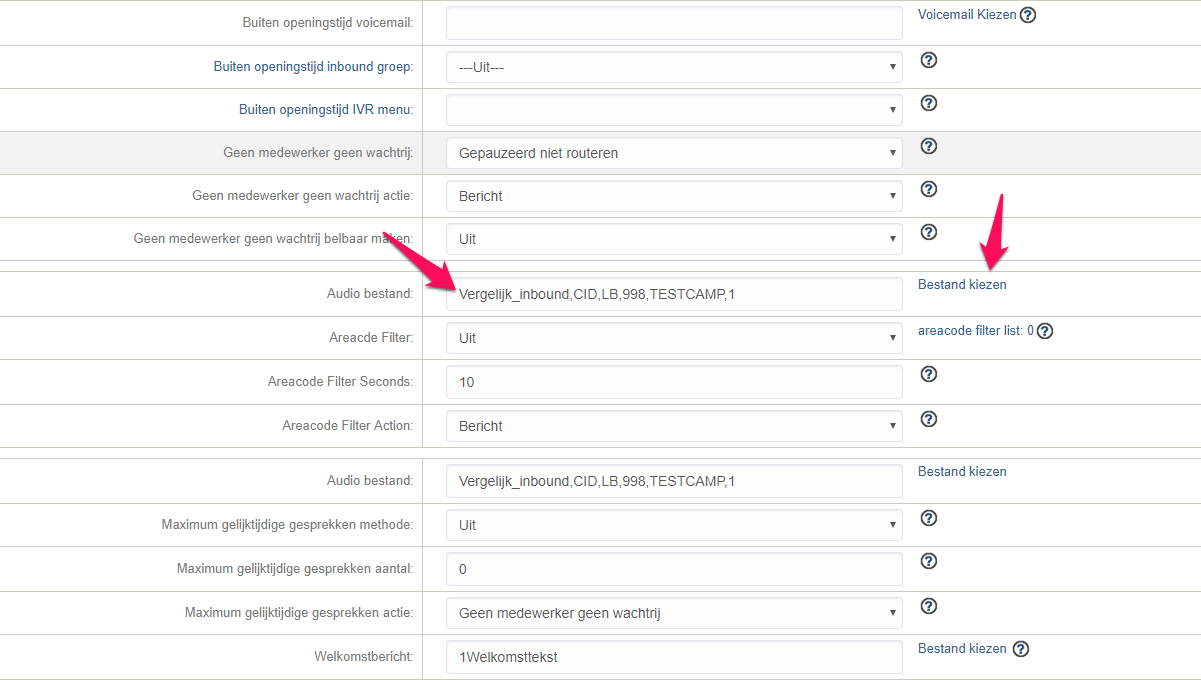This screenshot has height=680, width=1201.
Task: Open Geen medewerker geen wachtrij actie dropdown
Action: coord(674,196)
